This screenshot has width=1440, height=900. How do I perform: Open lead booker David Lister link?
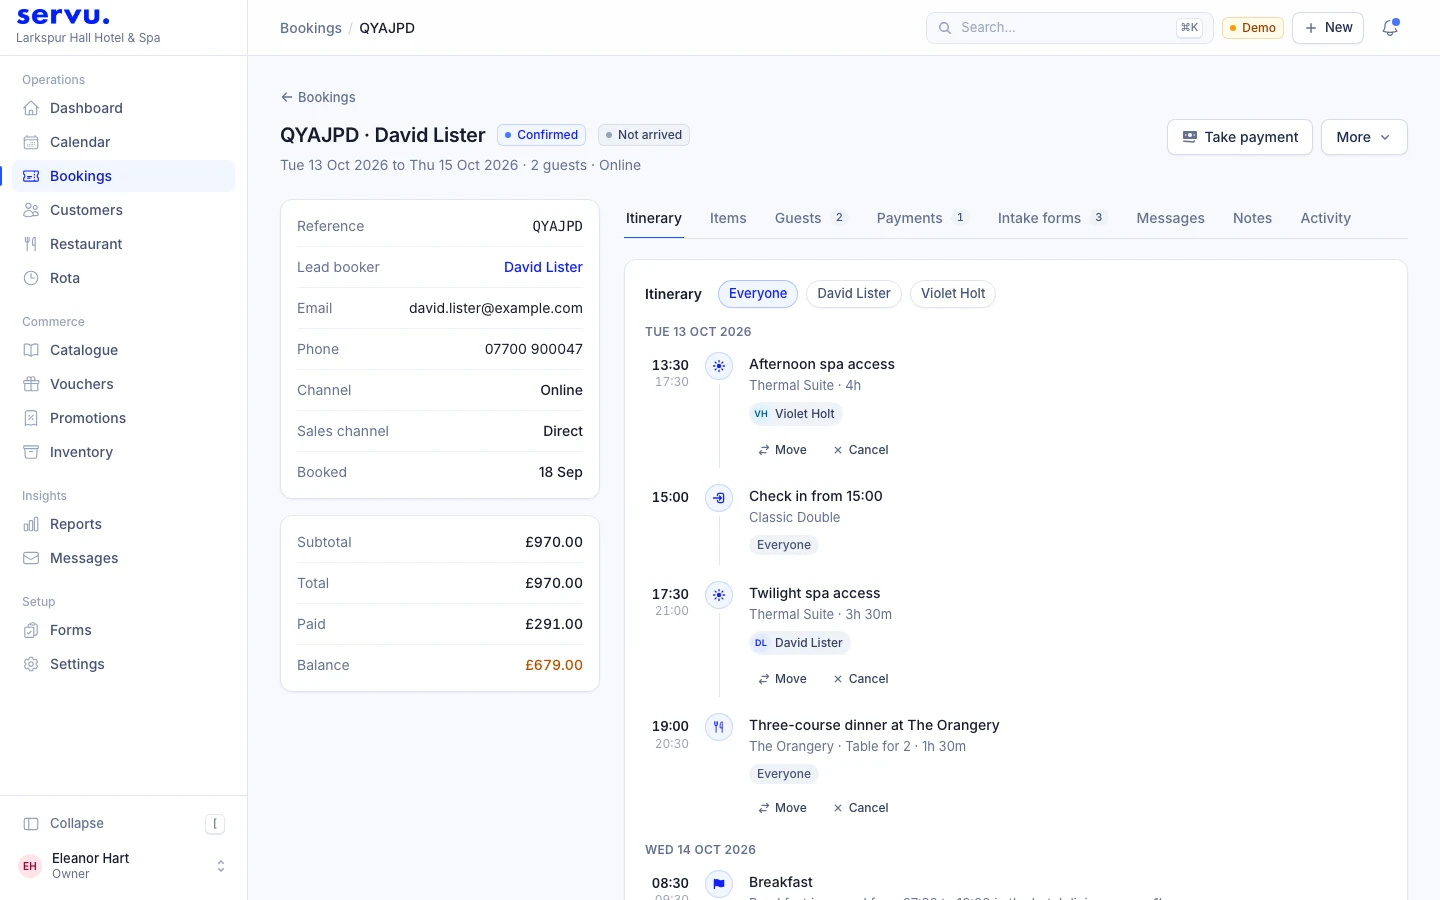click(x=543, y=267)
